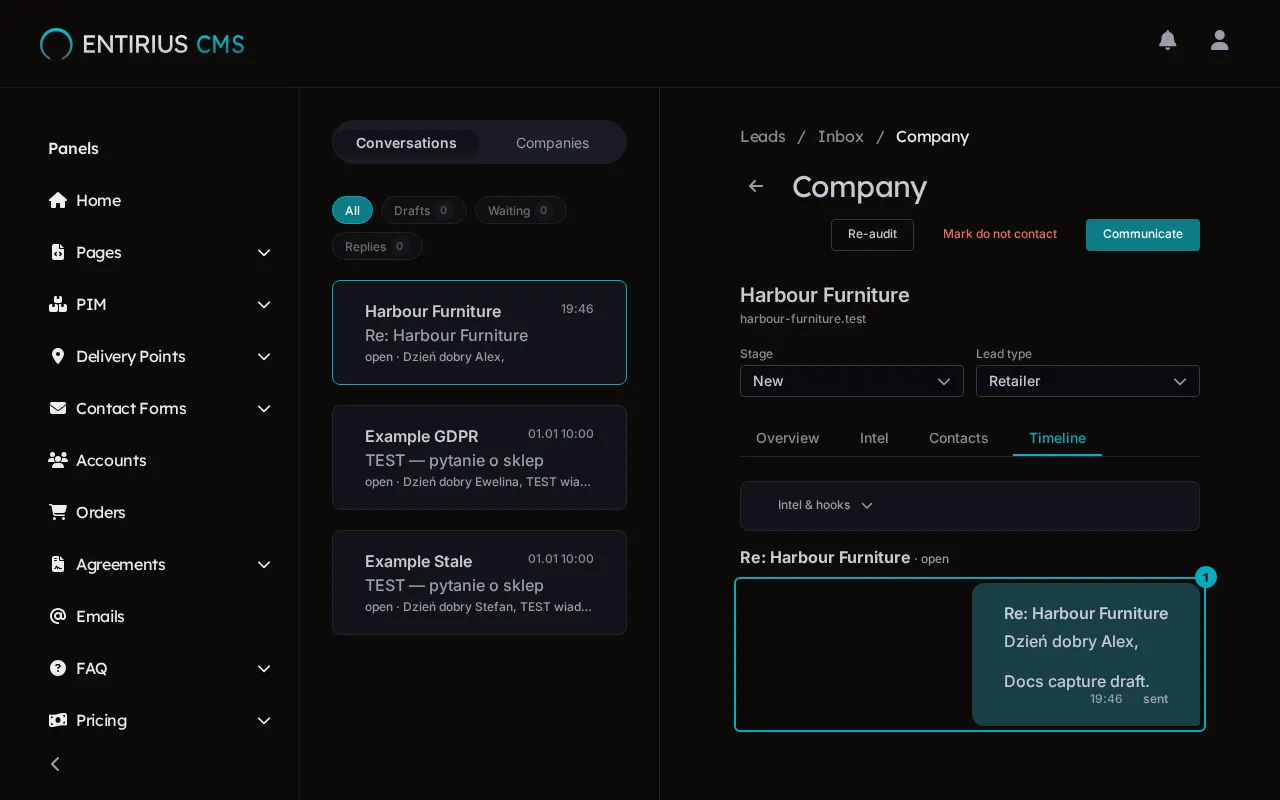Expand the Contact Forms submenu chevron

pyautogui.click(x=264, y=408)
